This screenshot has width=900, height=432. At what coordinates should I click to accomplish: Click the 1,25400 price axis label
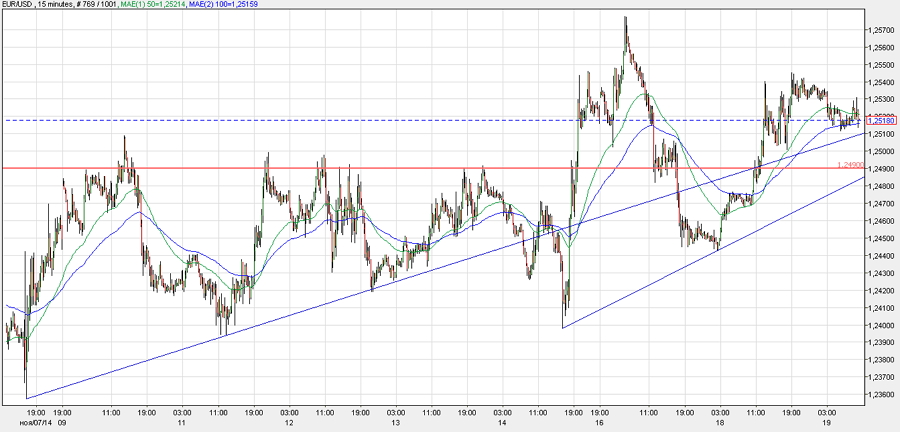pyautogui.click(x=882, y=83)
